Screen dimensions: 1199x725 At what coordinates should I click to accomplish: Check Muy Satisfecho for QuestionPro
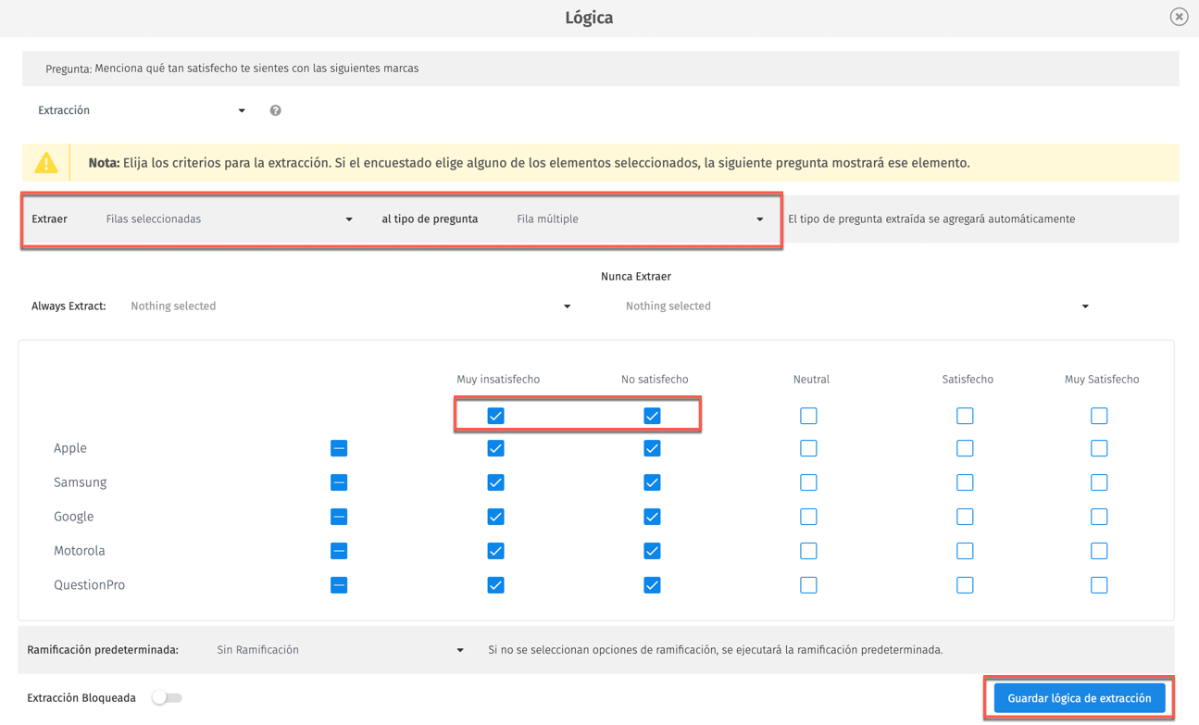1099,585
